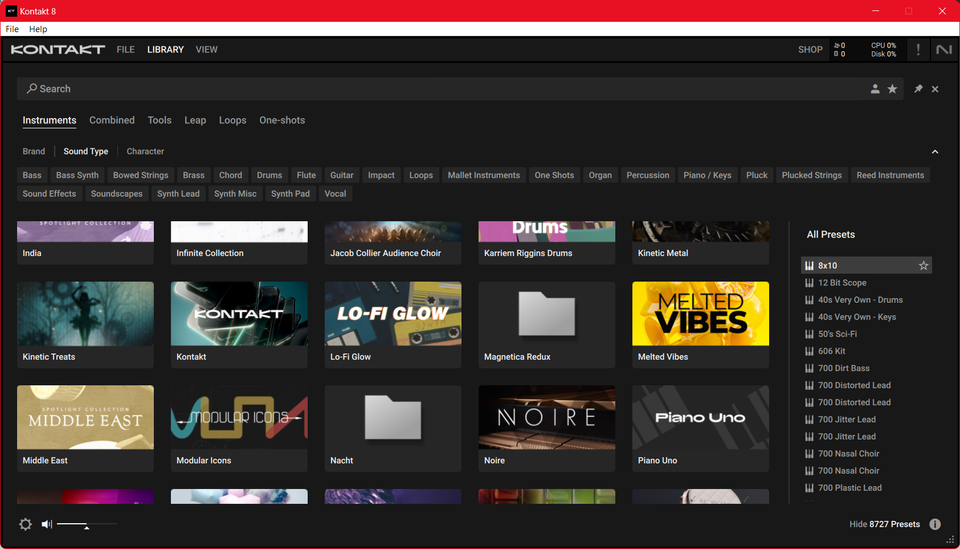This screenshot has width=960, height=549.
Task: Pin the browser with the pin icon
Action: (x=918, y=89)
